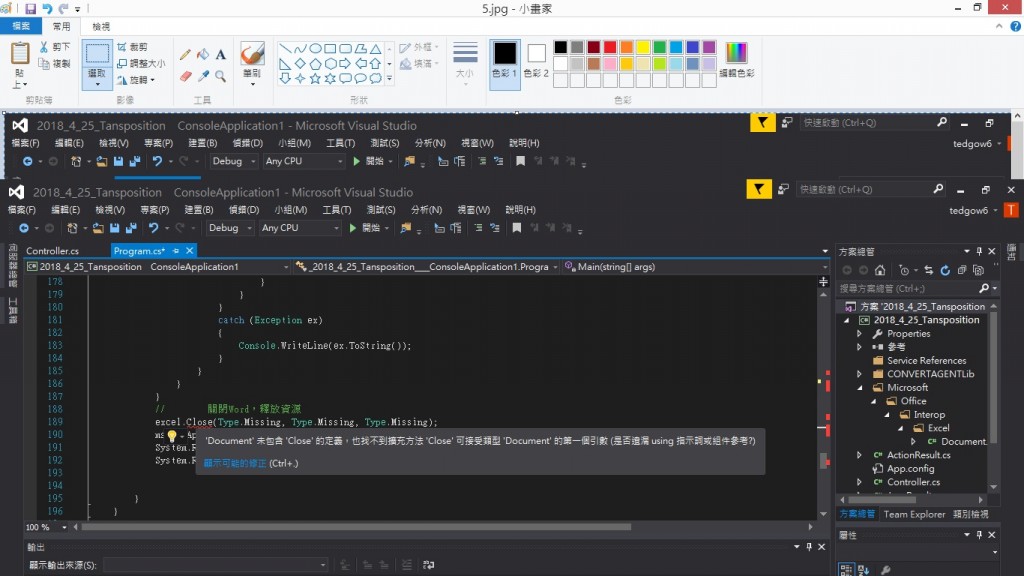Pick the five-point star shape

(x=315, y=78)
